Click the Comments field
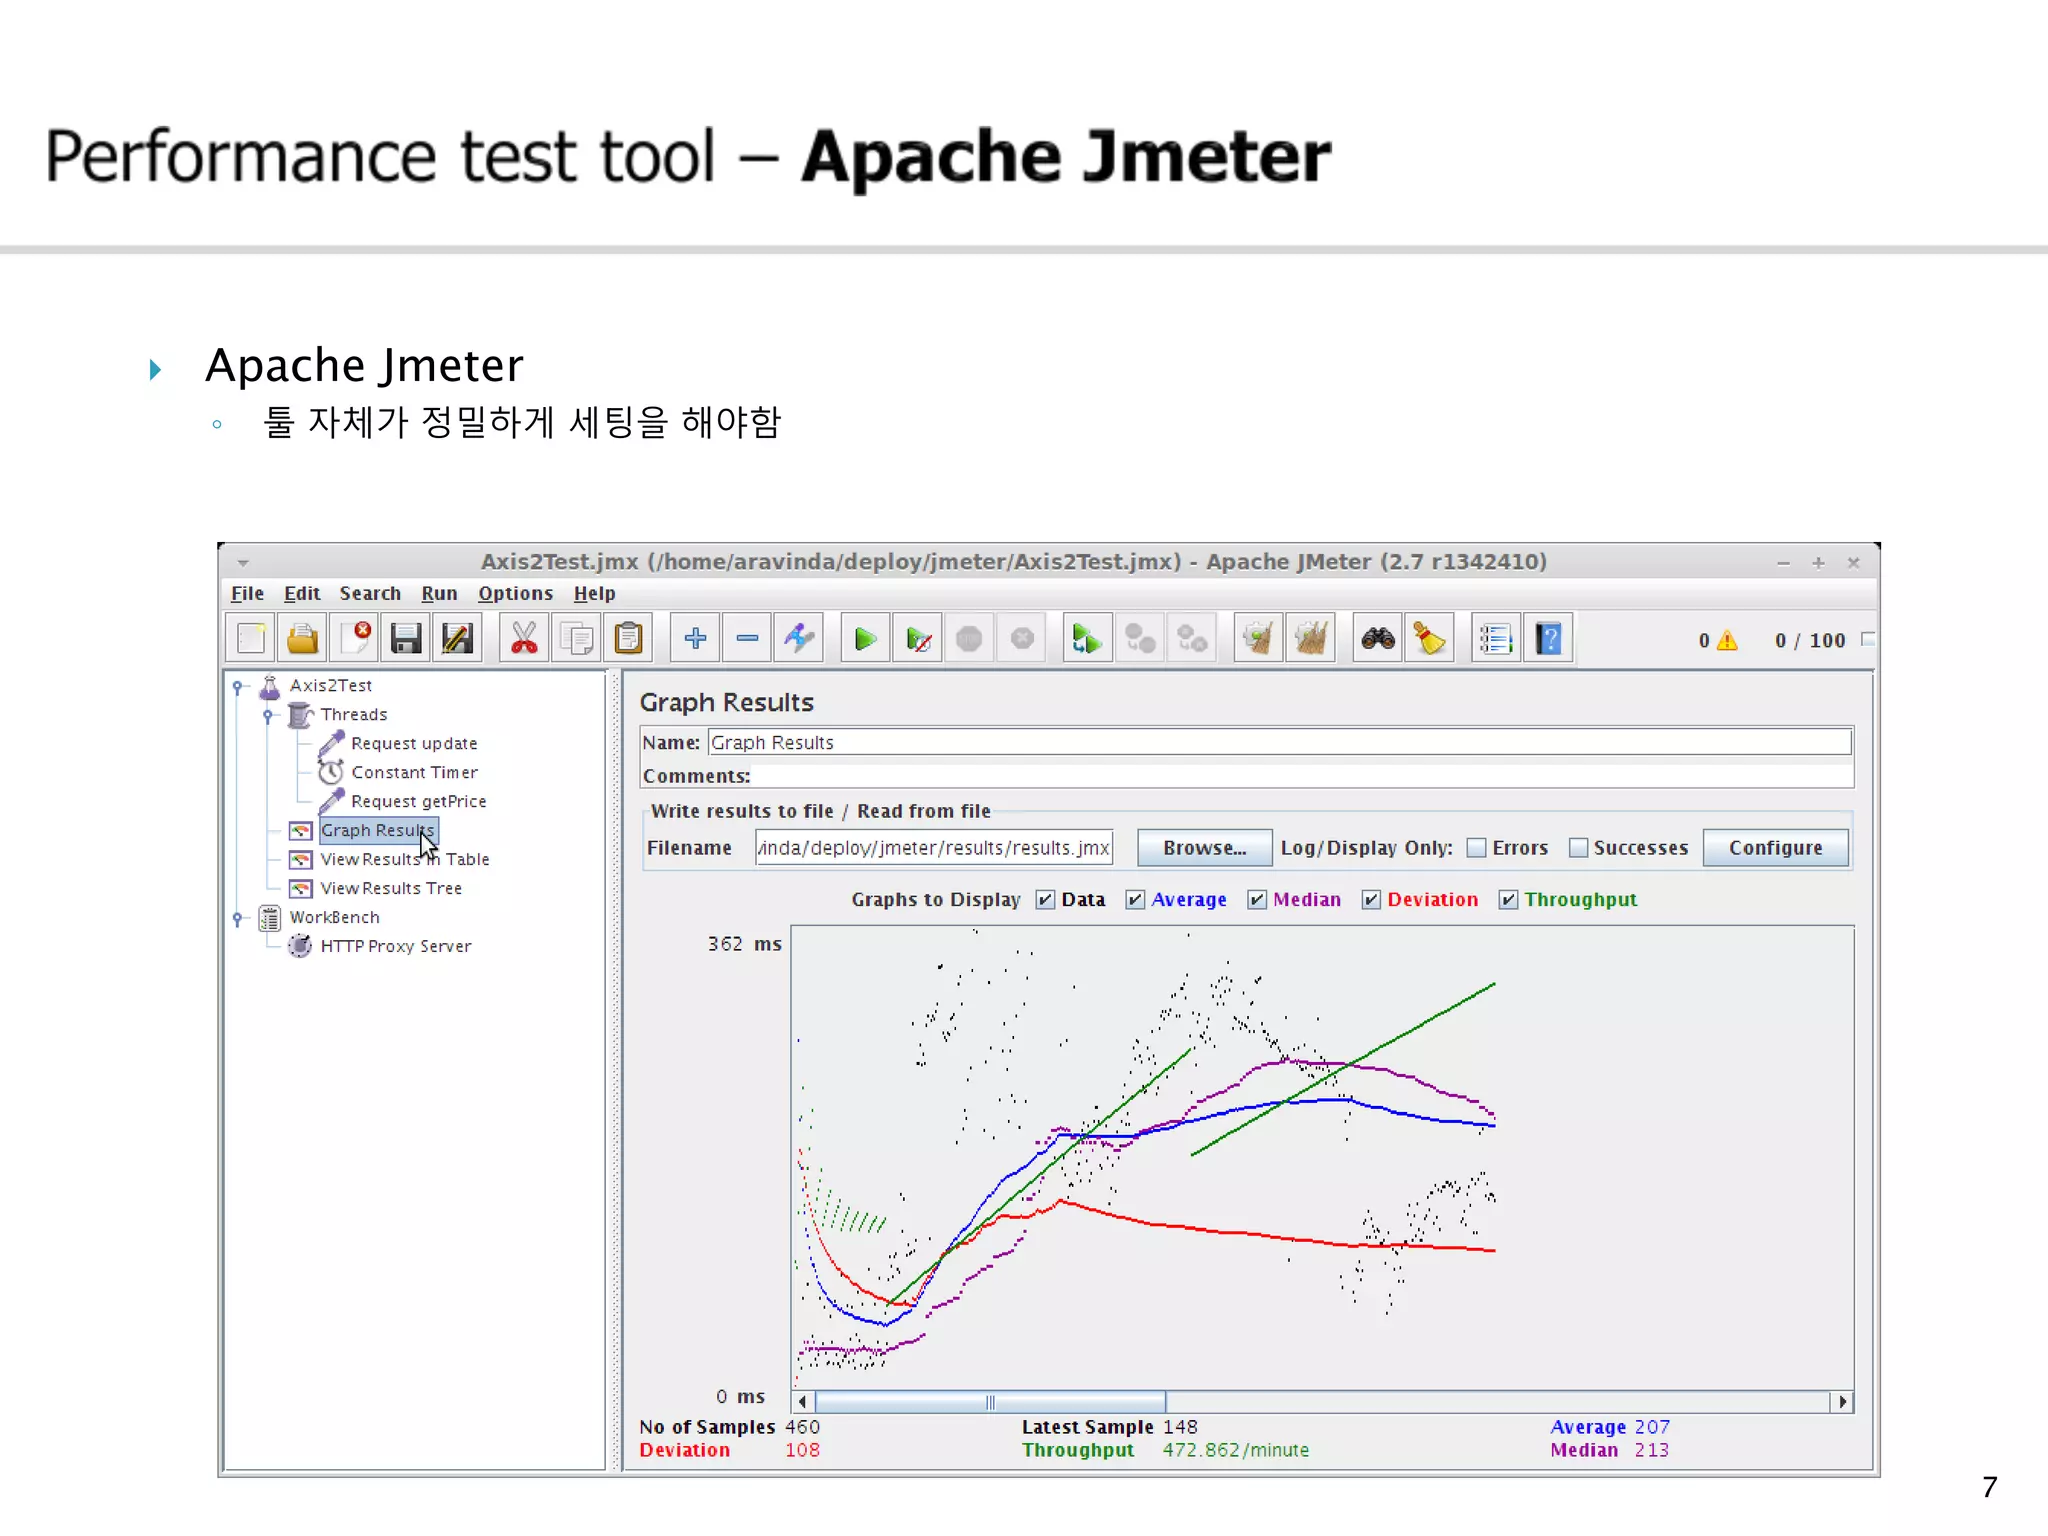The height and width of the screenshot is (1536, 2048). click(x=1301, y=776)
